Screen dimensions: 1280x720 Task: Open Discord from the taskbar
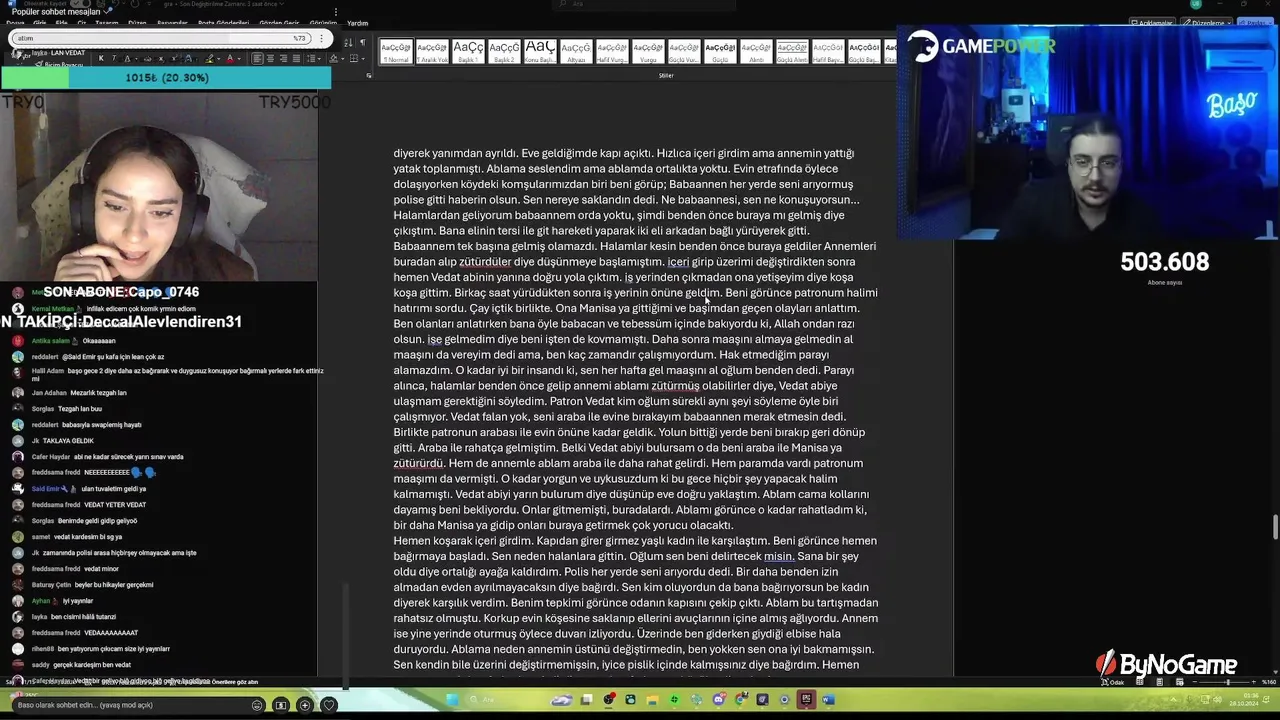click(x=718, y=699)
